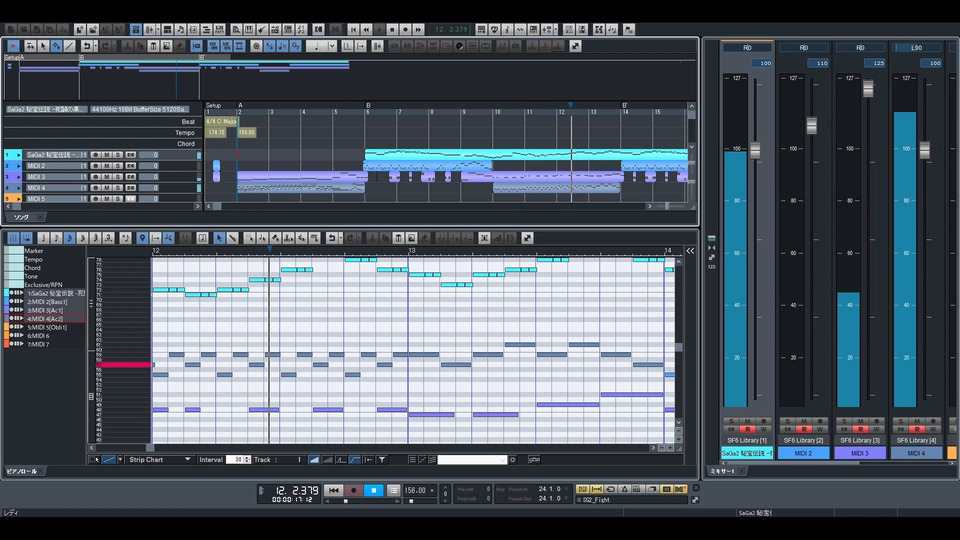The height and width of the screenshot is (540, 960).
Task: Open the Strip Chart dropdown
Action: [160, 460]
